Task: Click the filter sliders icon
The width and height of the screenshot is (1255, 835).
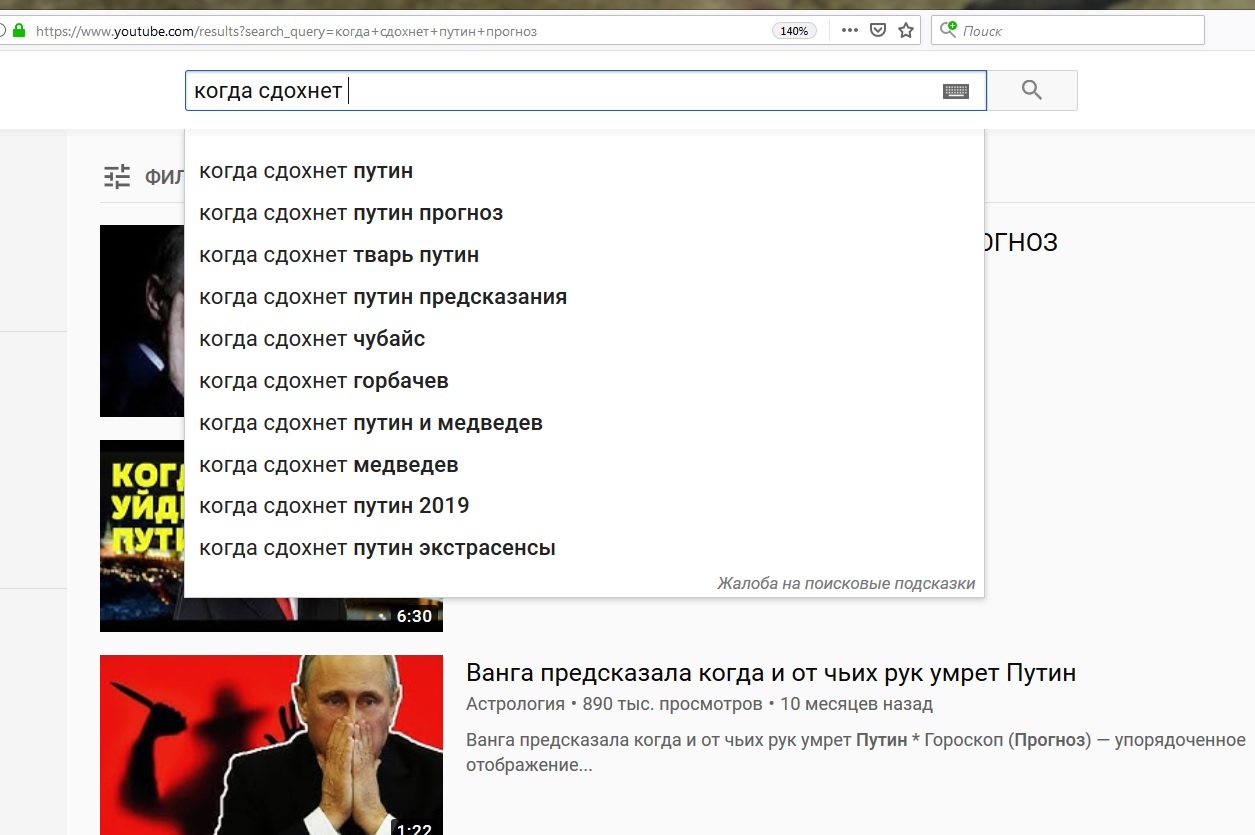Action: tap(117, 177)
